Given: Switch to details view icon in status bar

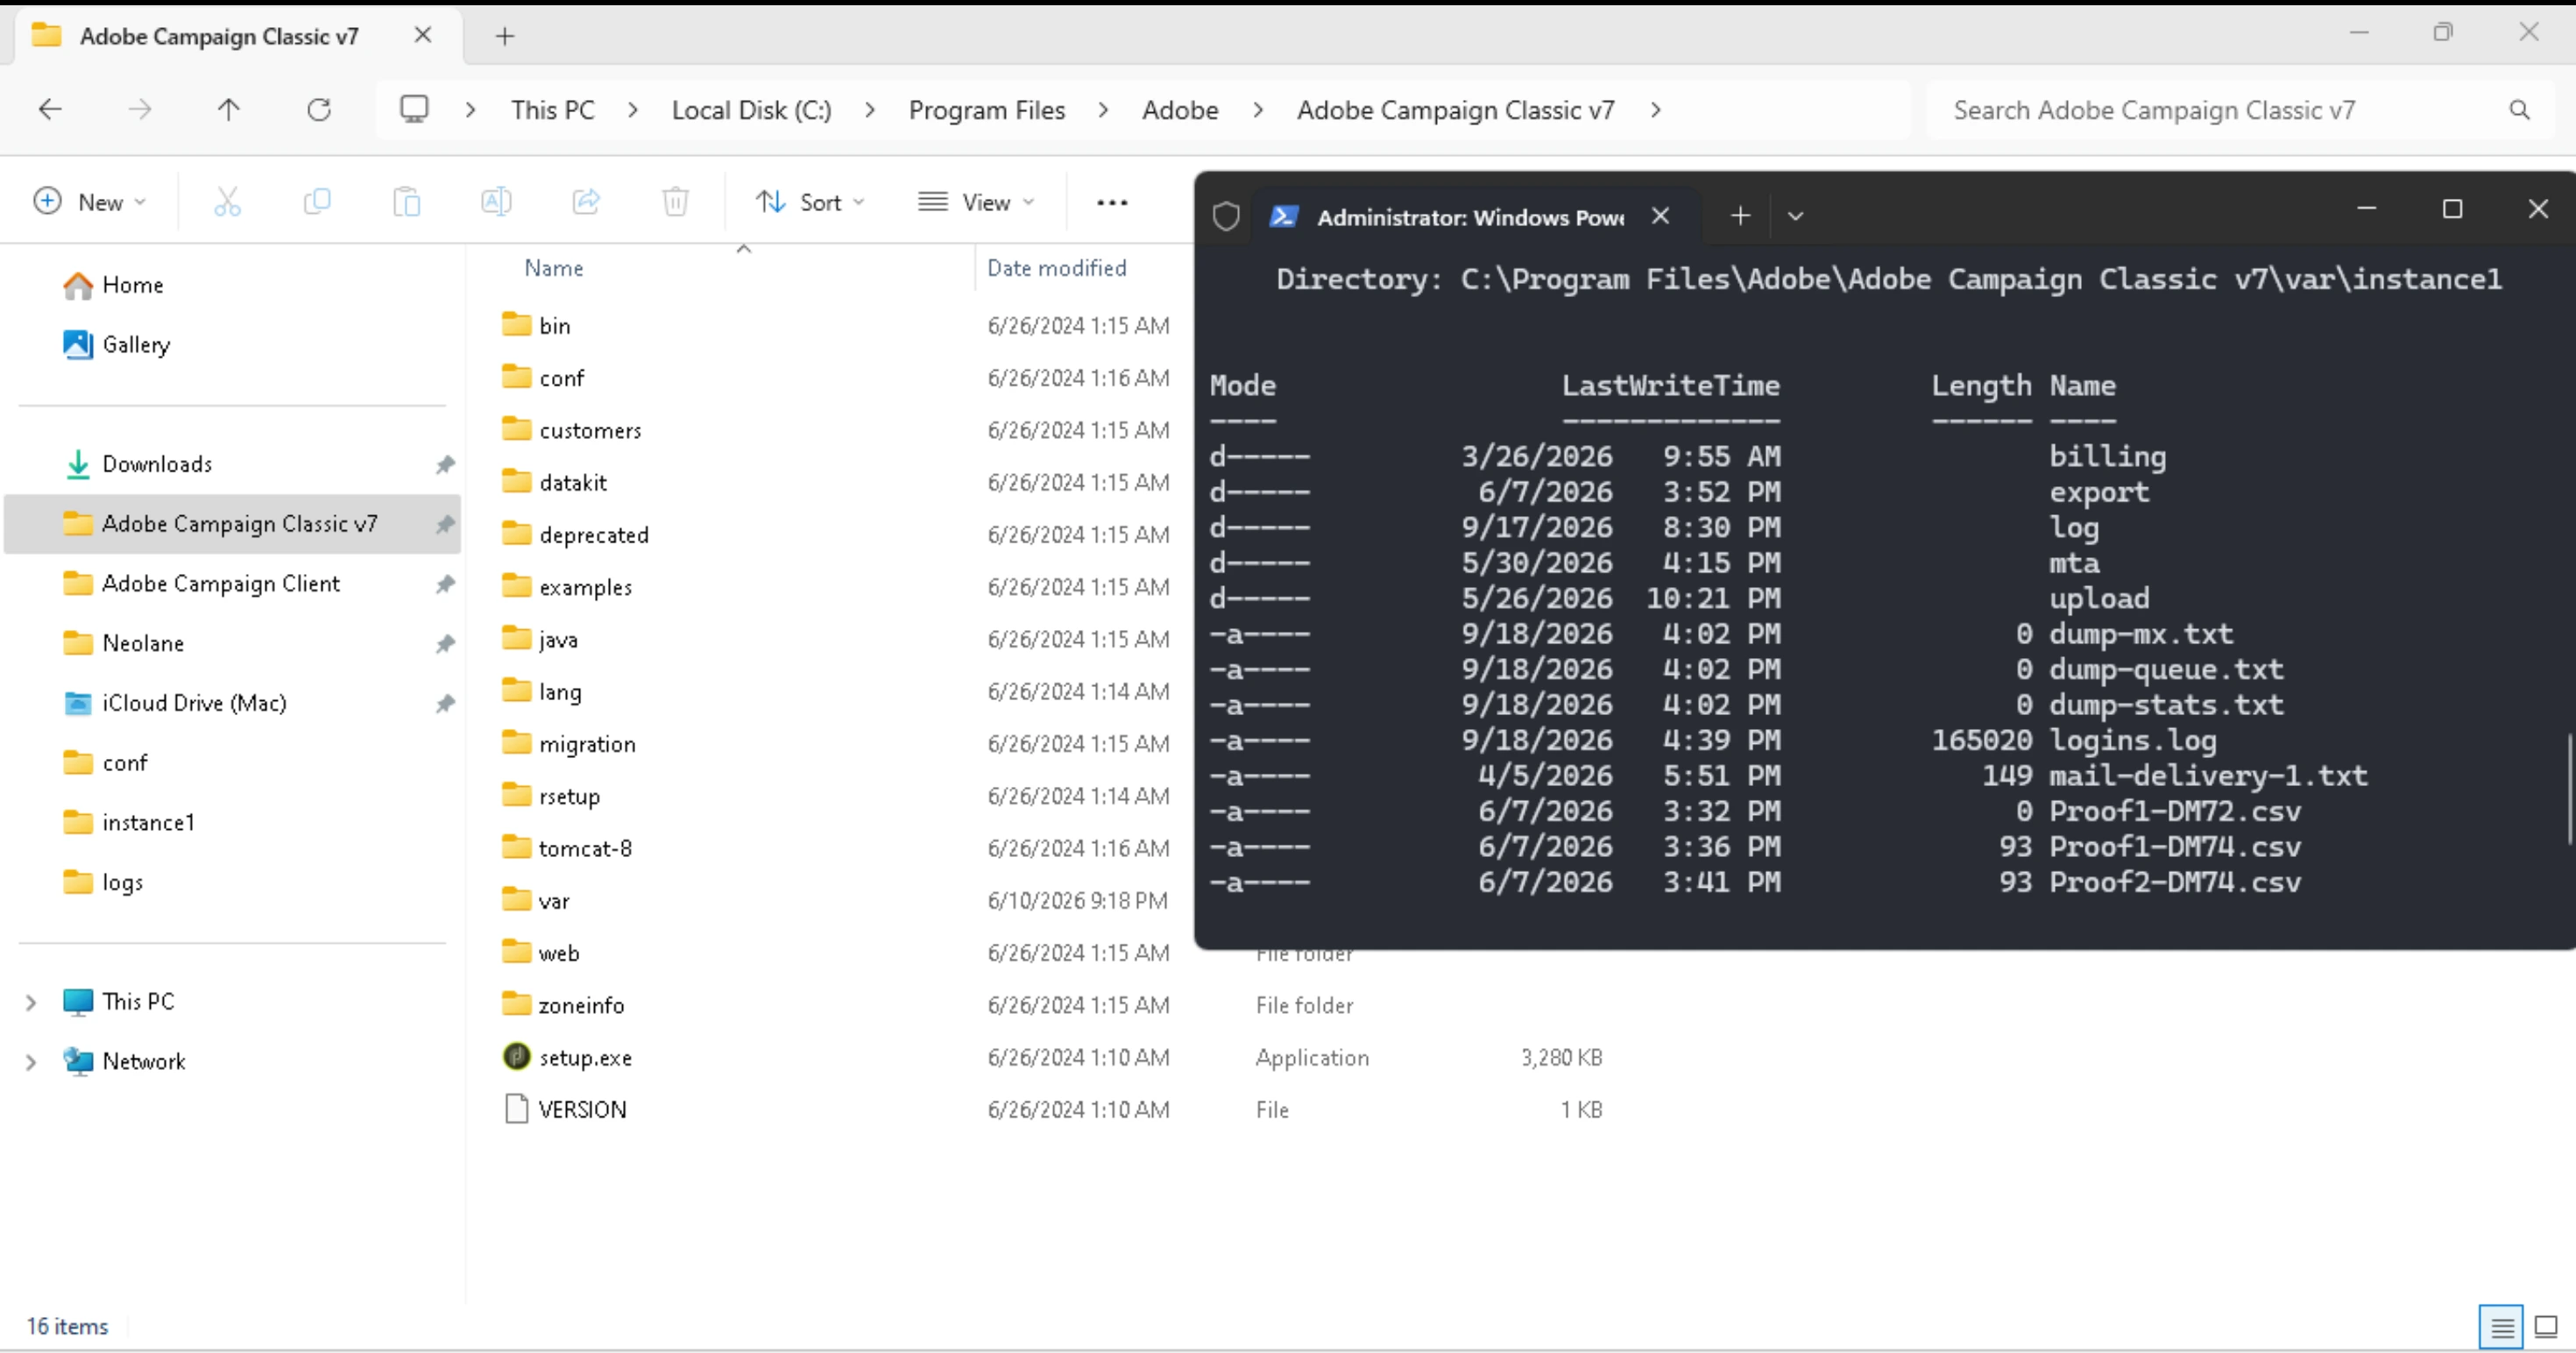Looking at the screenshot, I should tap(2502, 1327).
